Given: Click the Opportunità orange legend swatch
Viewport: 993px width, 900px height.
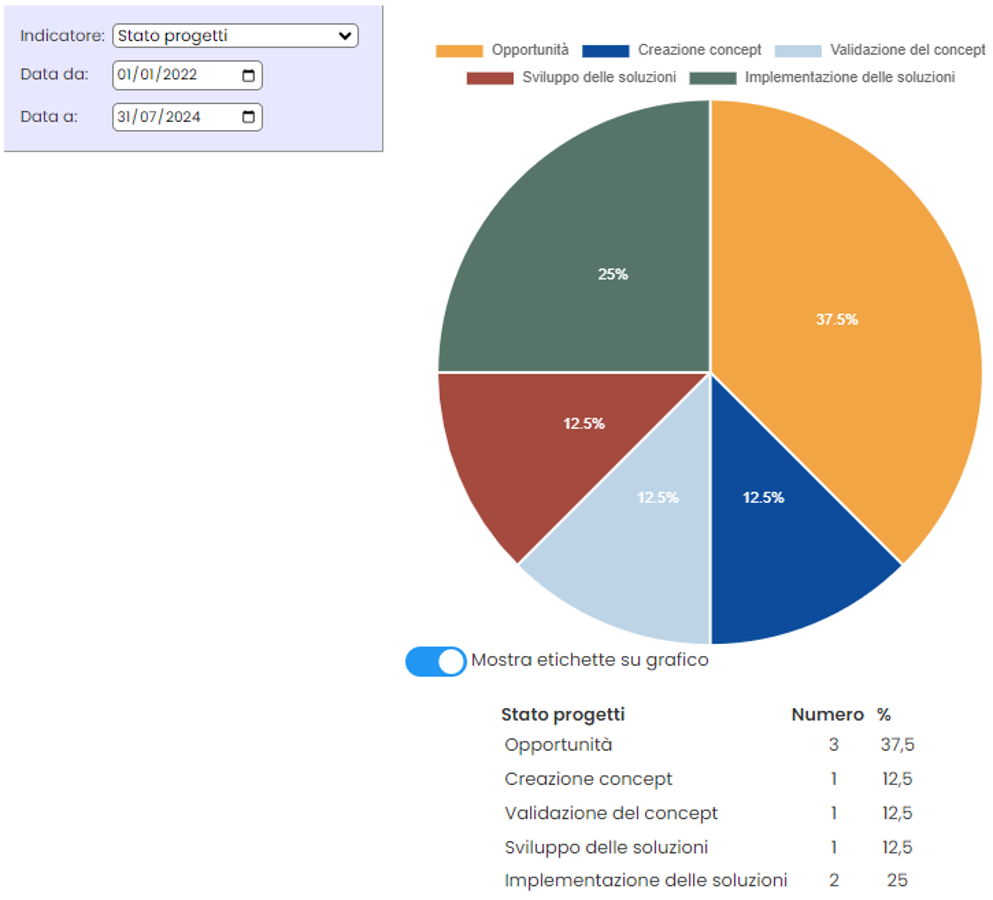Looking at the screenshot, I should pyautogui.click(x=459, y=51).
